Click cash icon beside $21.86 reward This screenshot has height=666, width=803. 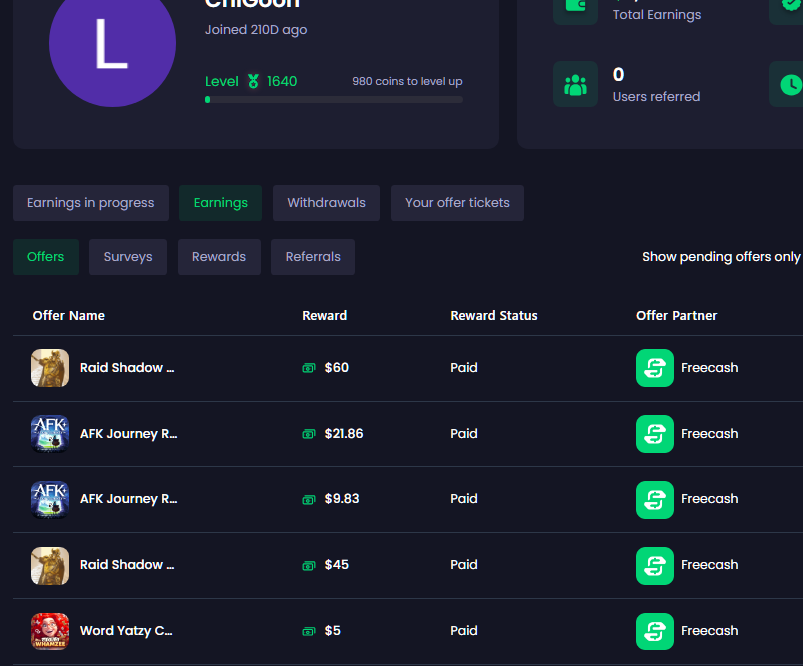pos(309,434)
